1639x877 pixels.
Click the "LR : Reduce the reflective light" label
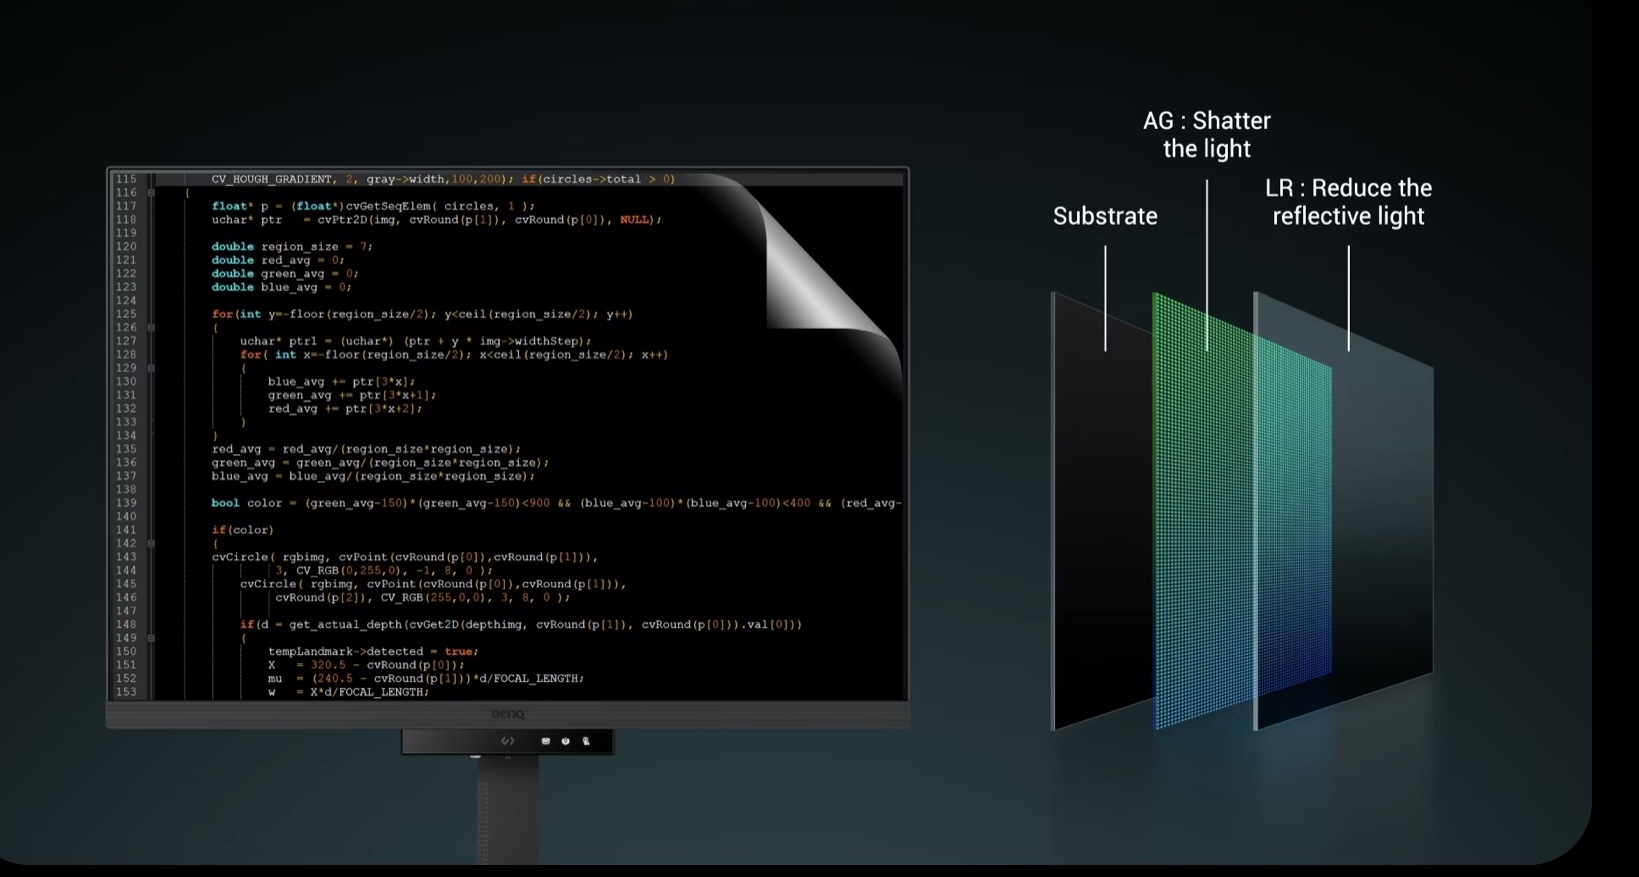tap(1348, 202)
